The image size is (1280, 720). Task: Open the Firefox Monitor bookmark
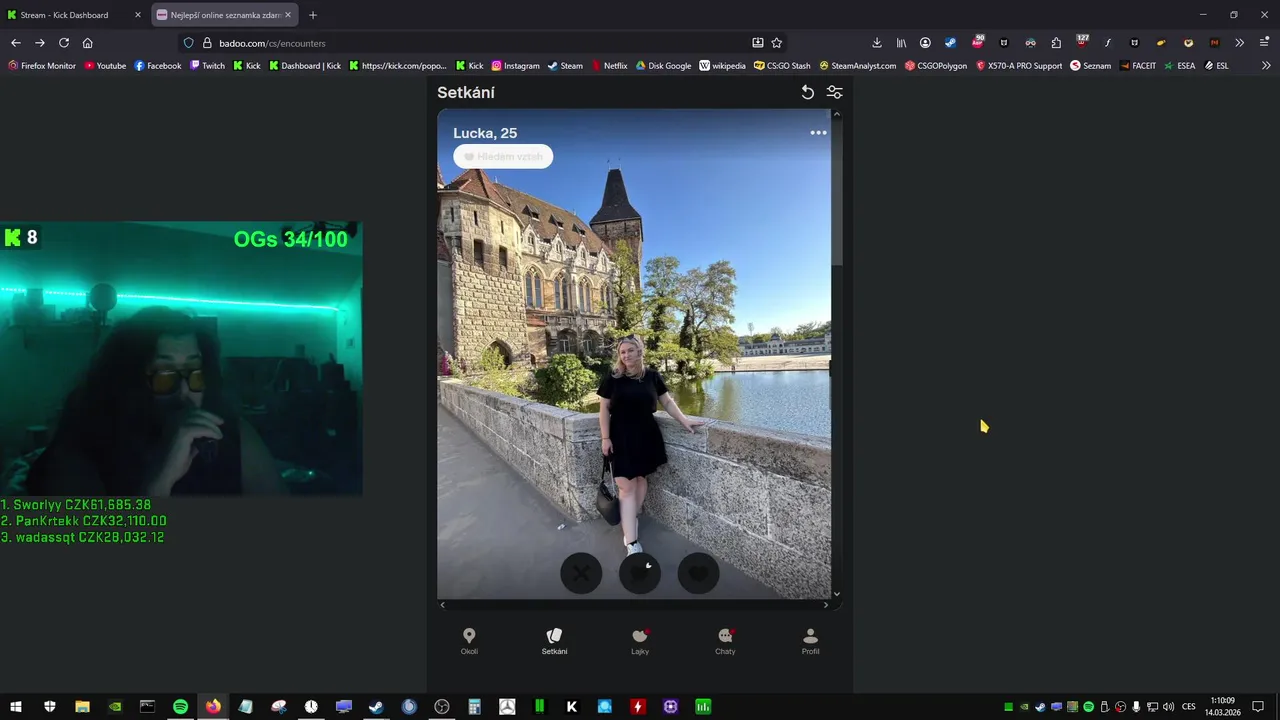42,66
